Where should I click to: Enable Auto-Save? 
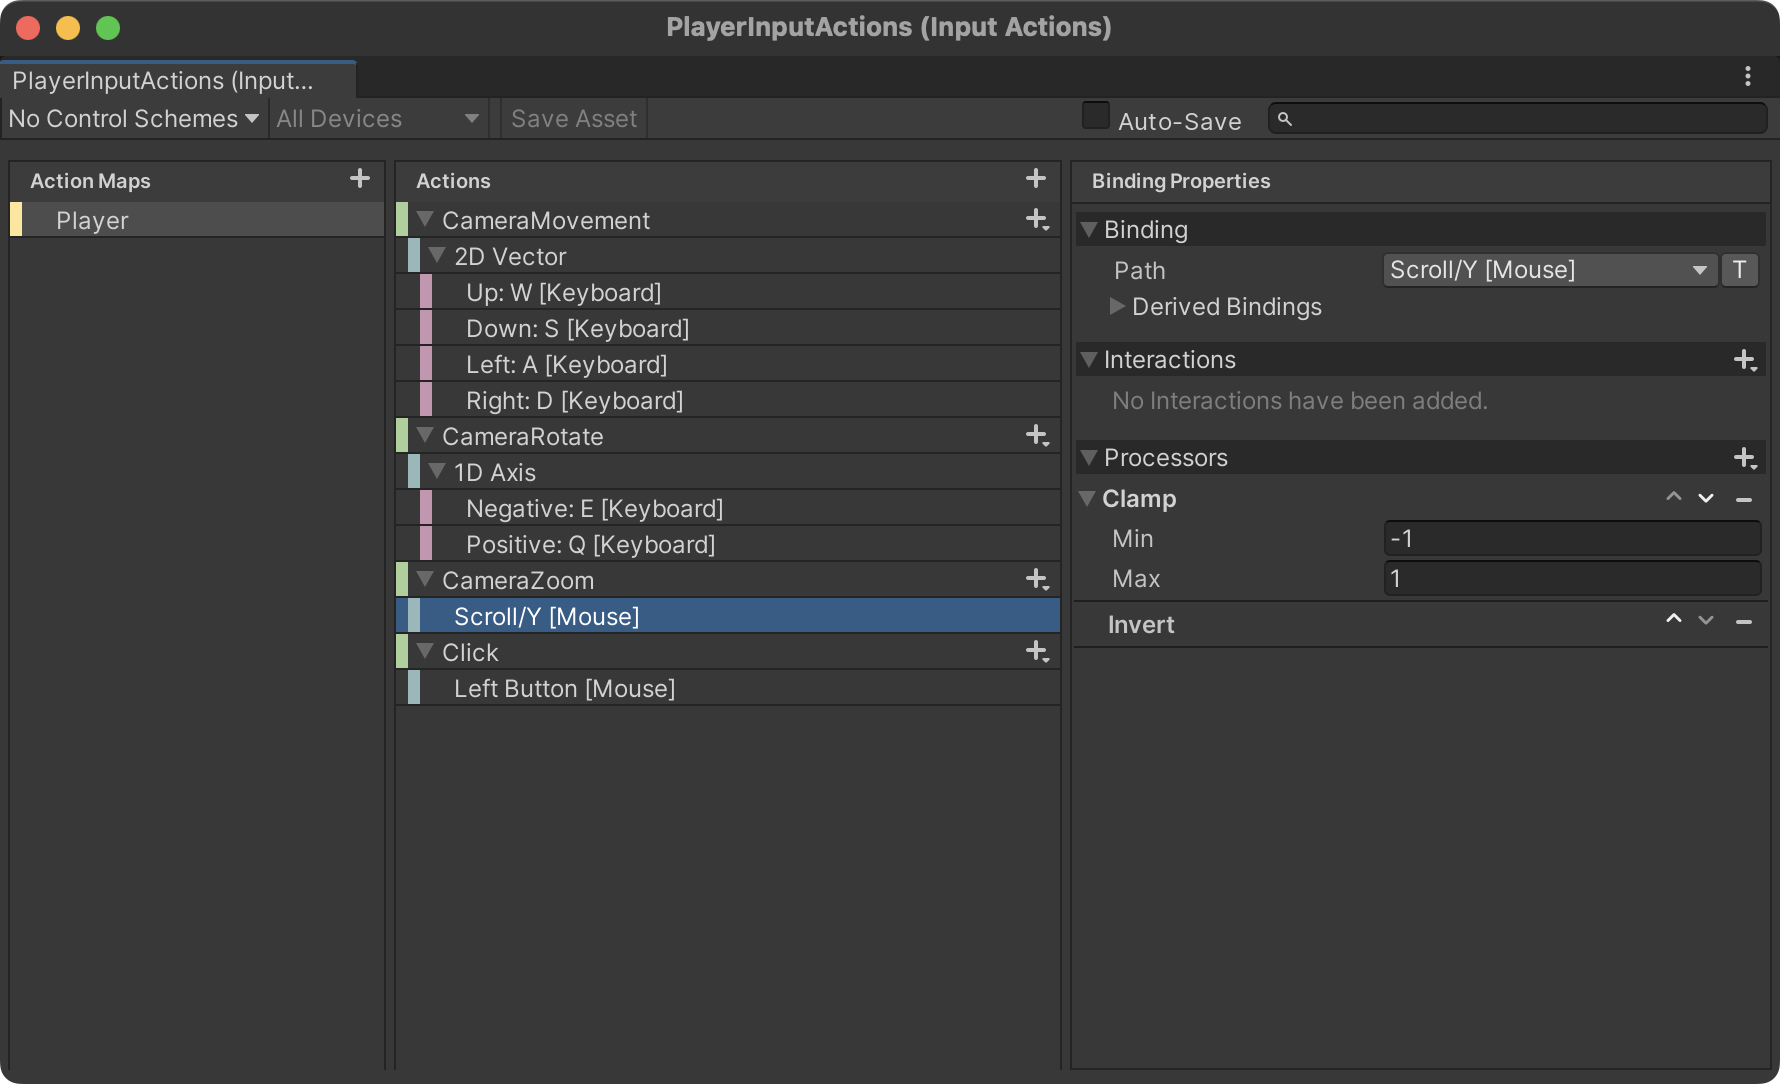(x=1095, y=116)
